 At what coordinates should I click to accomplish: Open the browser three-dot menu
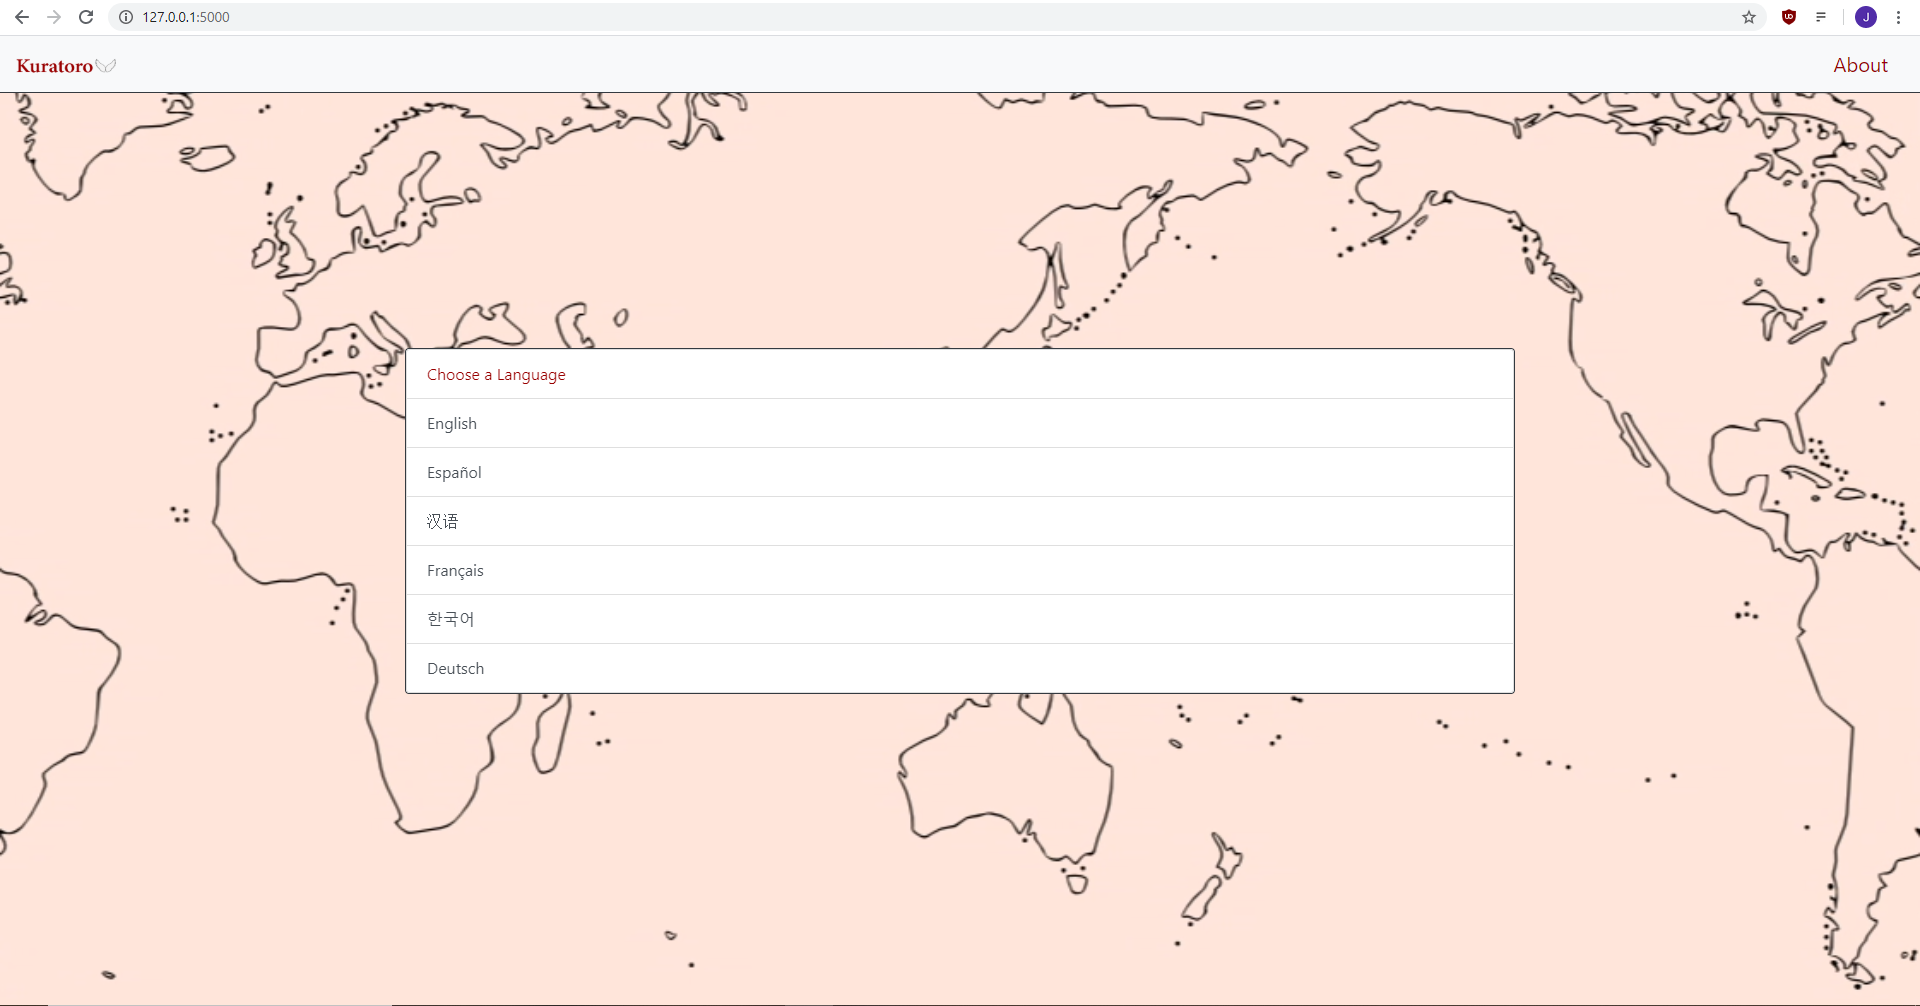[x=1898, y=17]
